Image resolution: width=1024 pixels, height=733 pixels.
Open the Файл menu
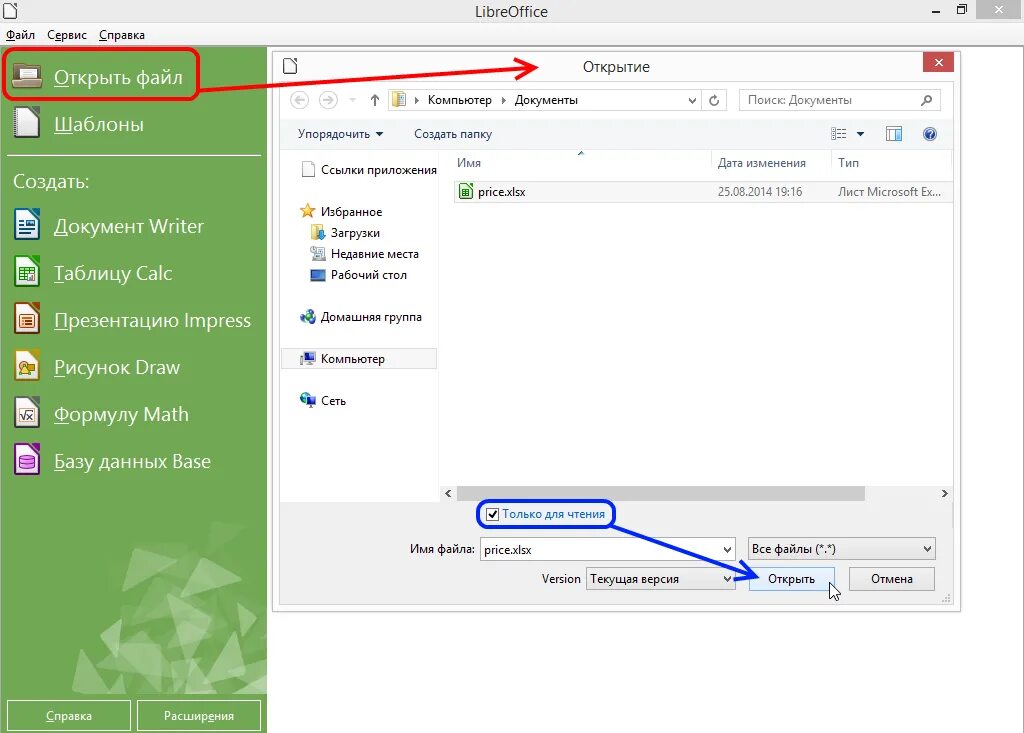20,35
